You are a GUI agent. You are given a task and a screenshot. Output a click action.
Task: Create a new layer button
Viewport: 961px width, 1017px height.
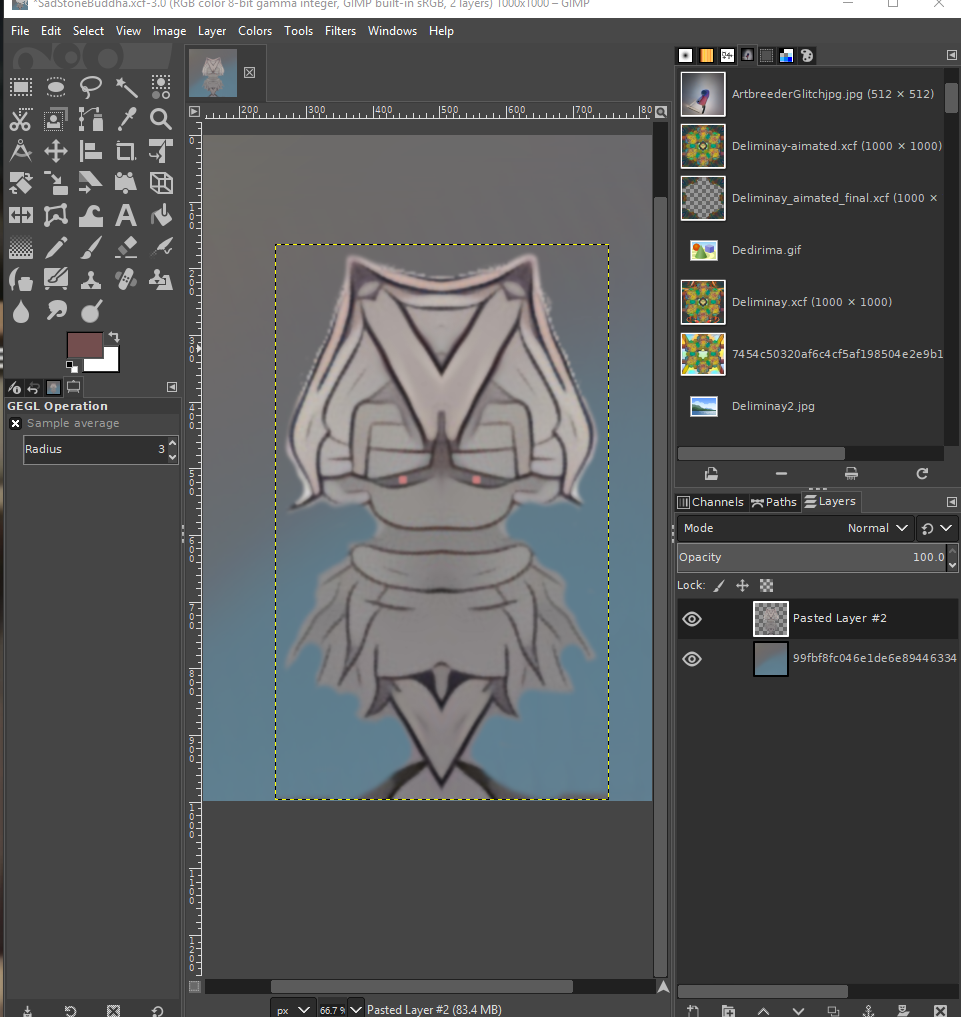click(x=693, y=1011)
